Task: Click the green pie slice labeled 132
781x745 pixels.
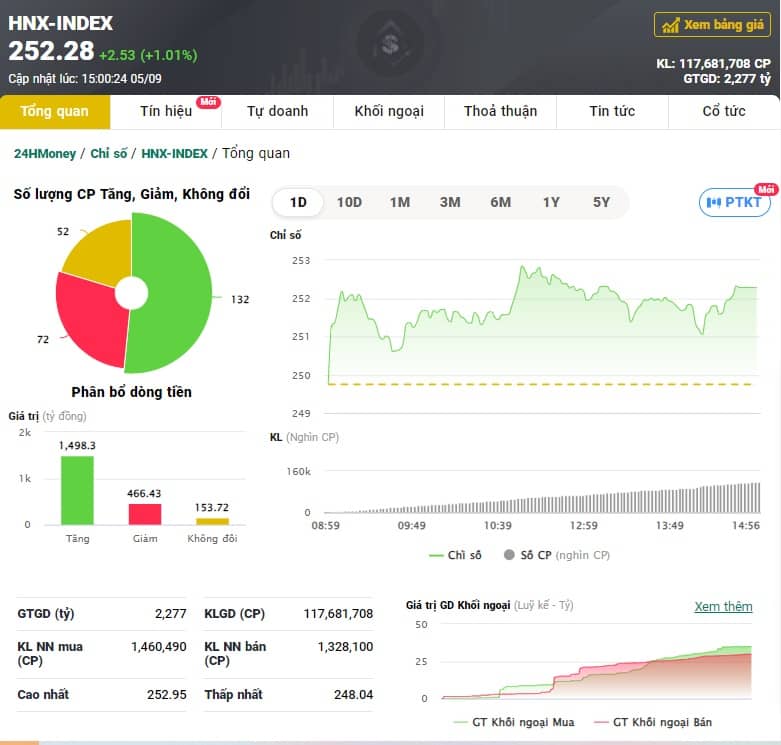Action: 174,294
